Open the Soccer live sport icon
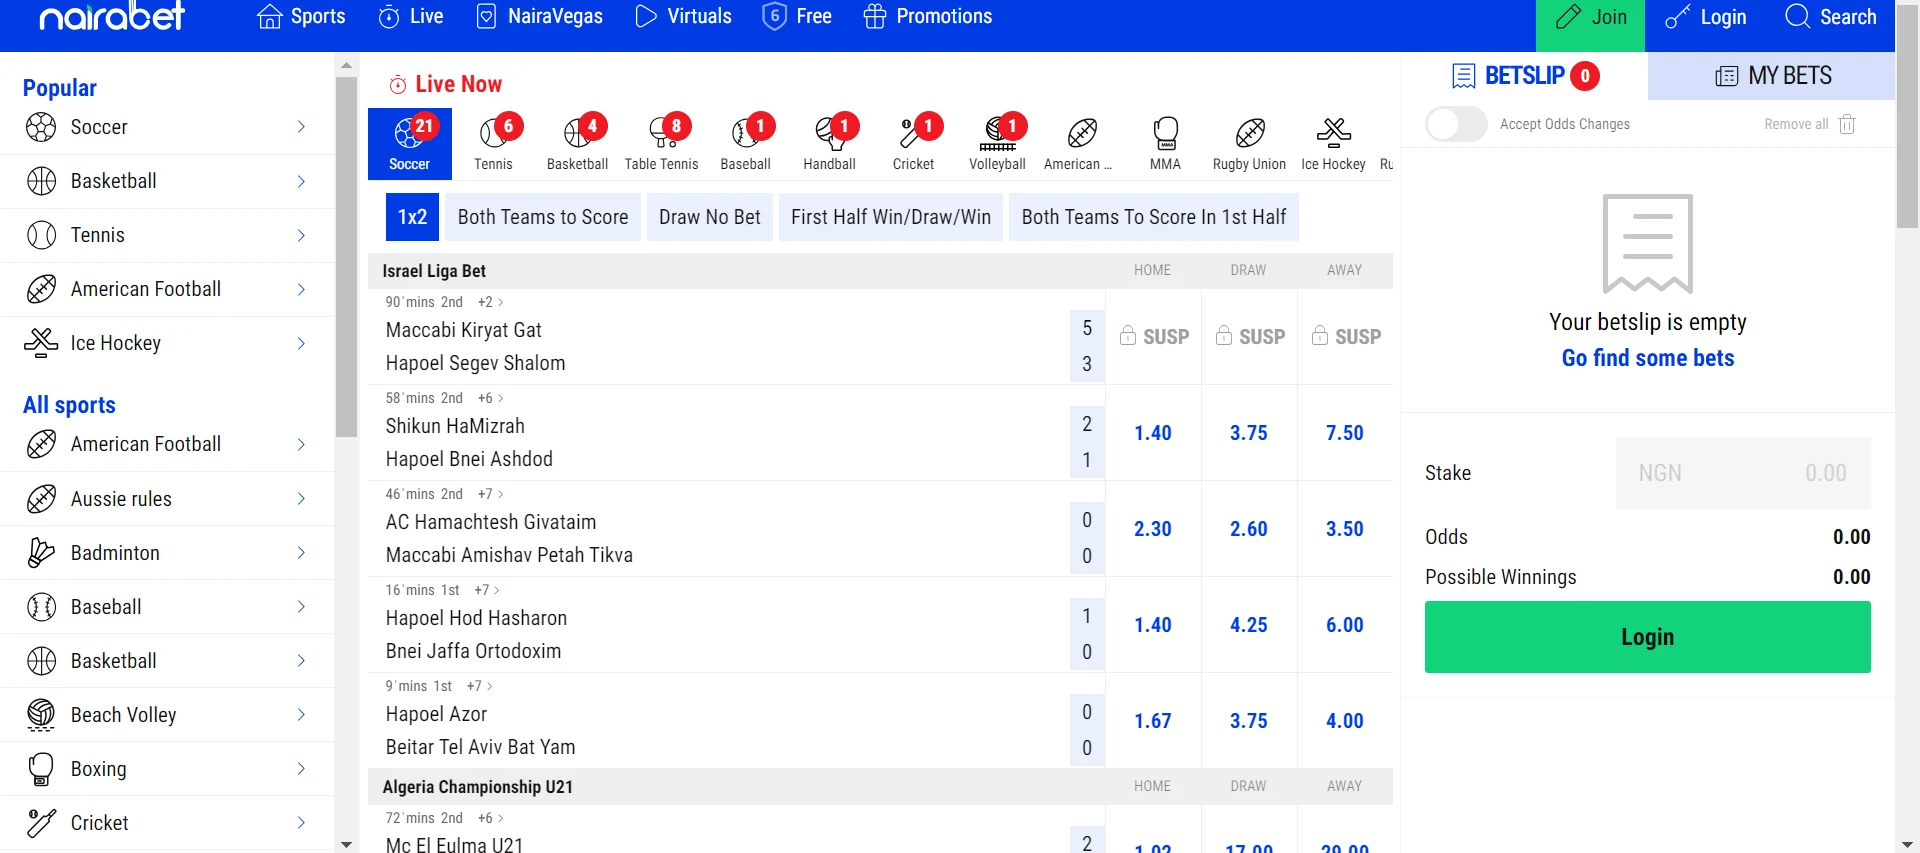1920x853 pixels. (409, 144)
